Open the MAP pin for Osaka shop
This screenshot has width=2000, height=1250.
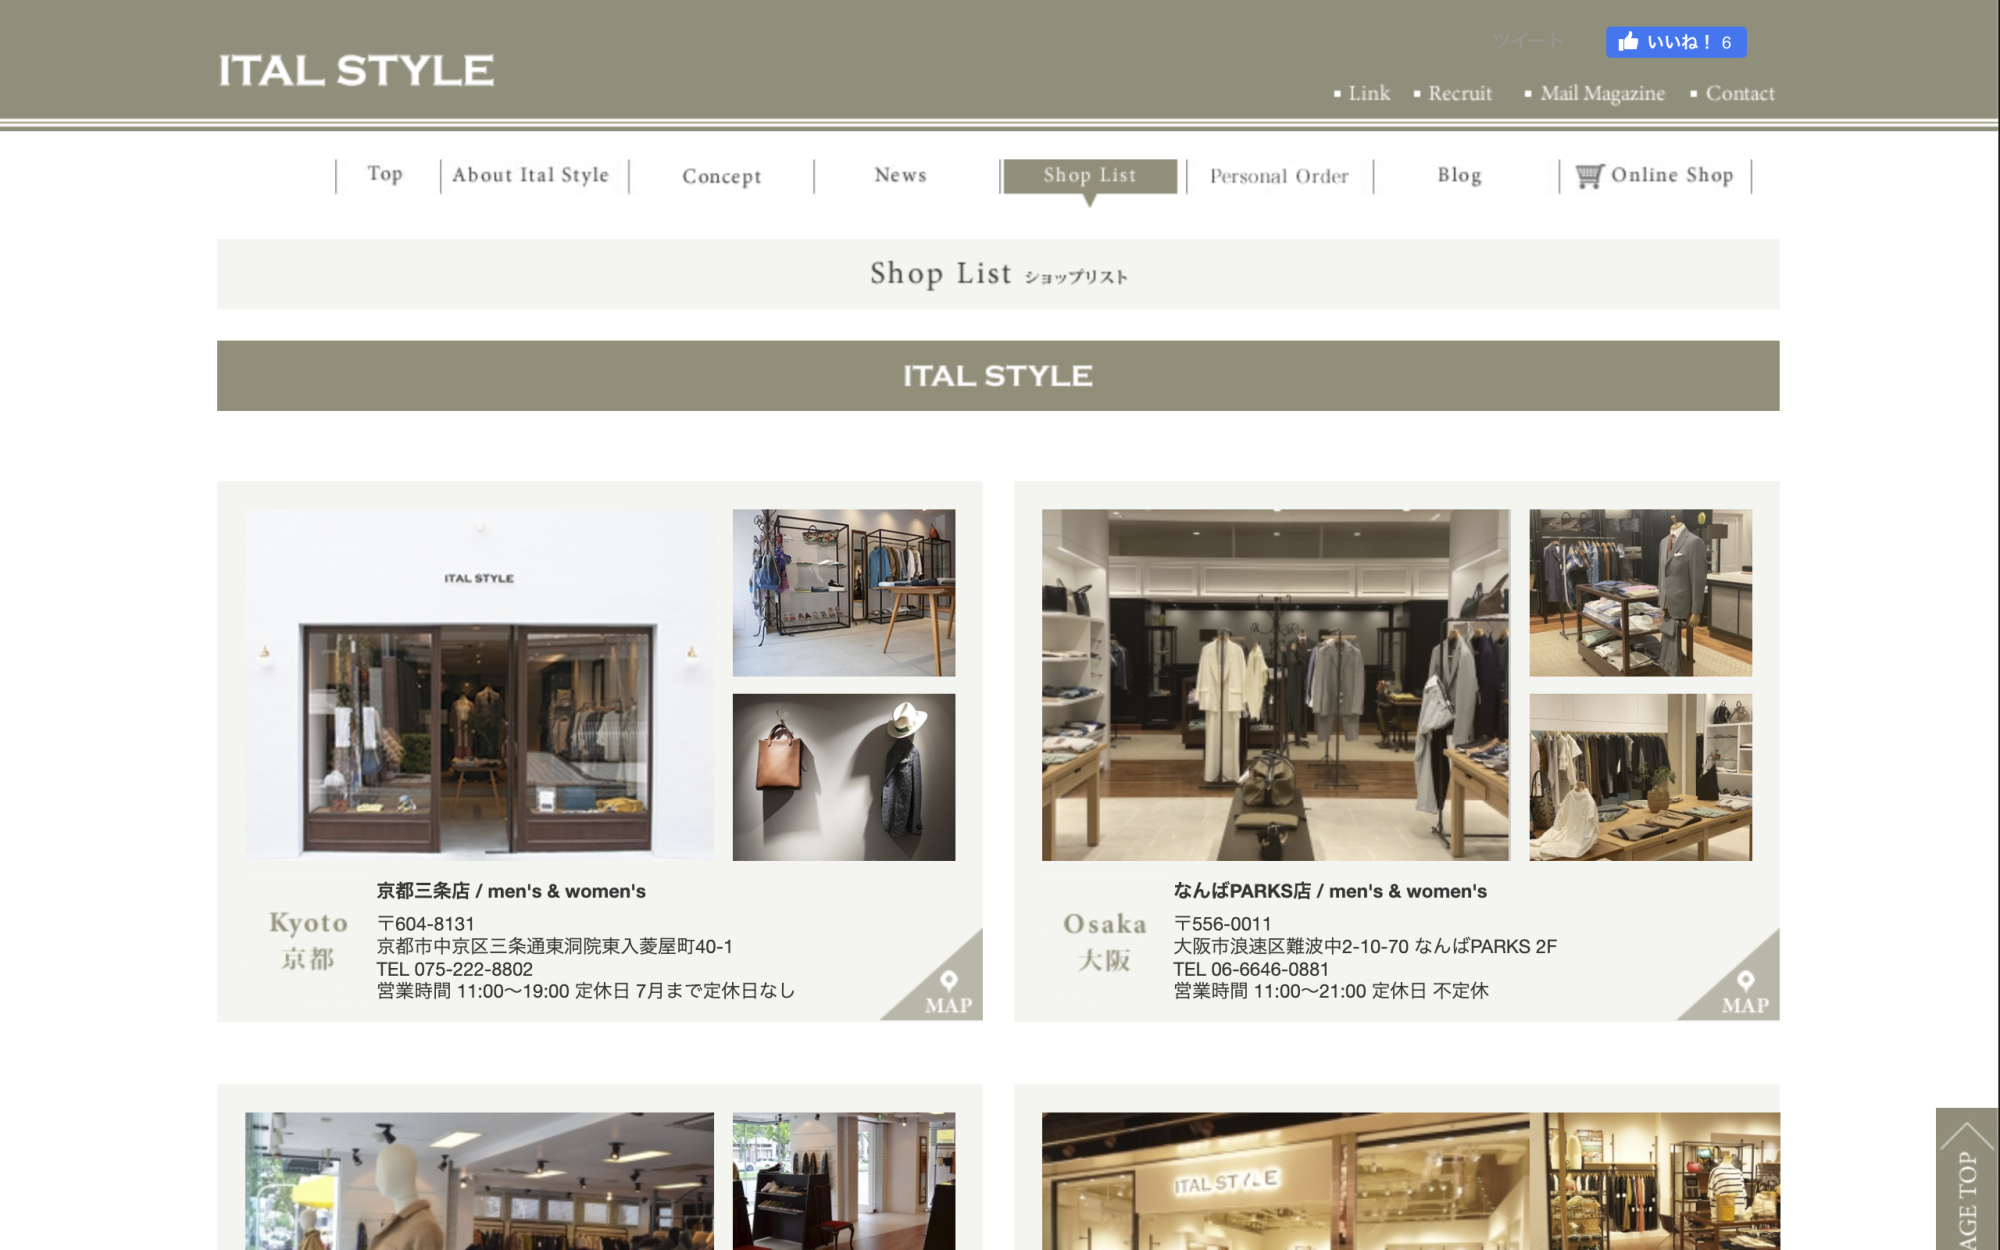coord(1745,990)
